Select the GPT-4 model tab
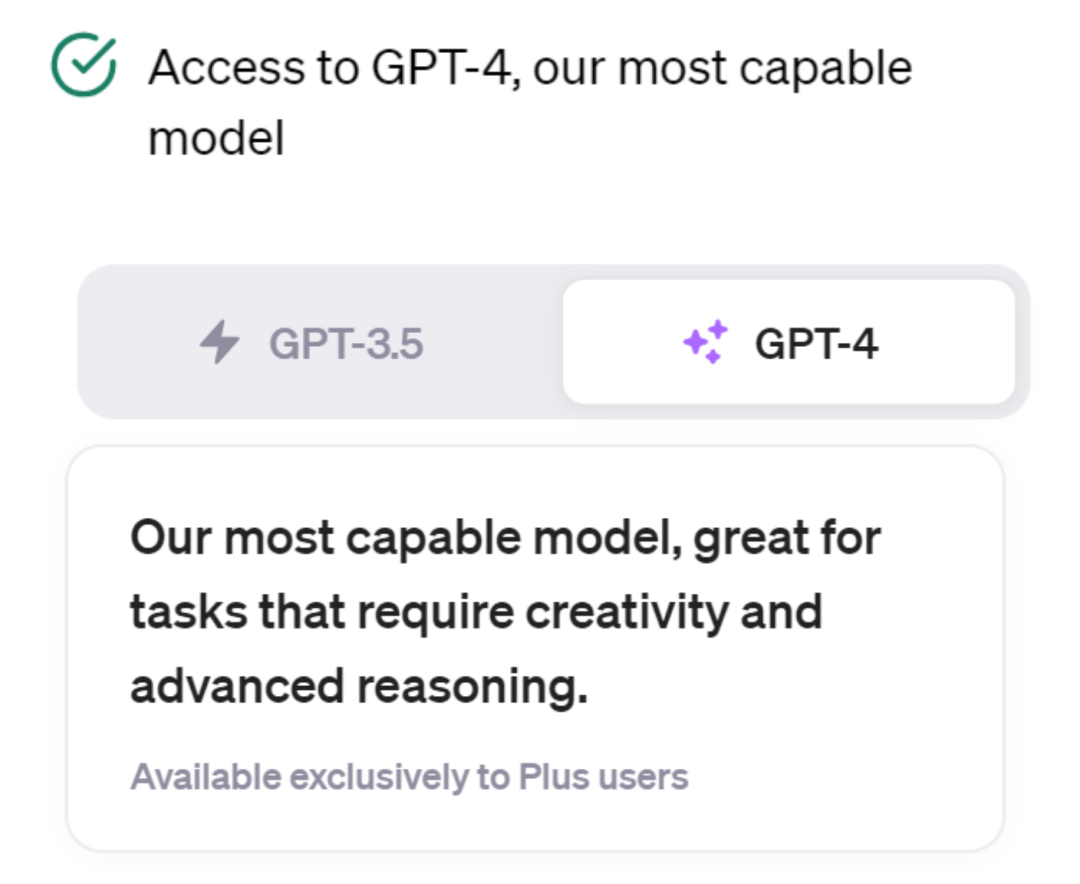Screen dimensions: 1080x884 click(x=788, y=343)
